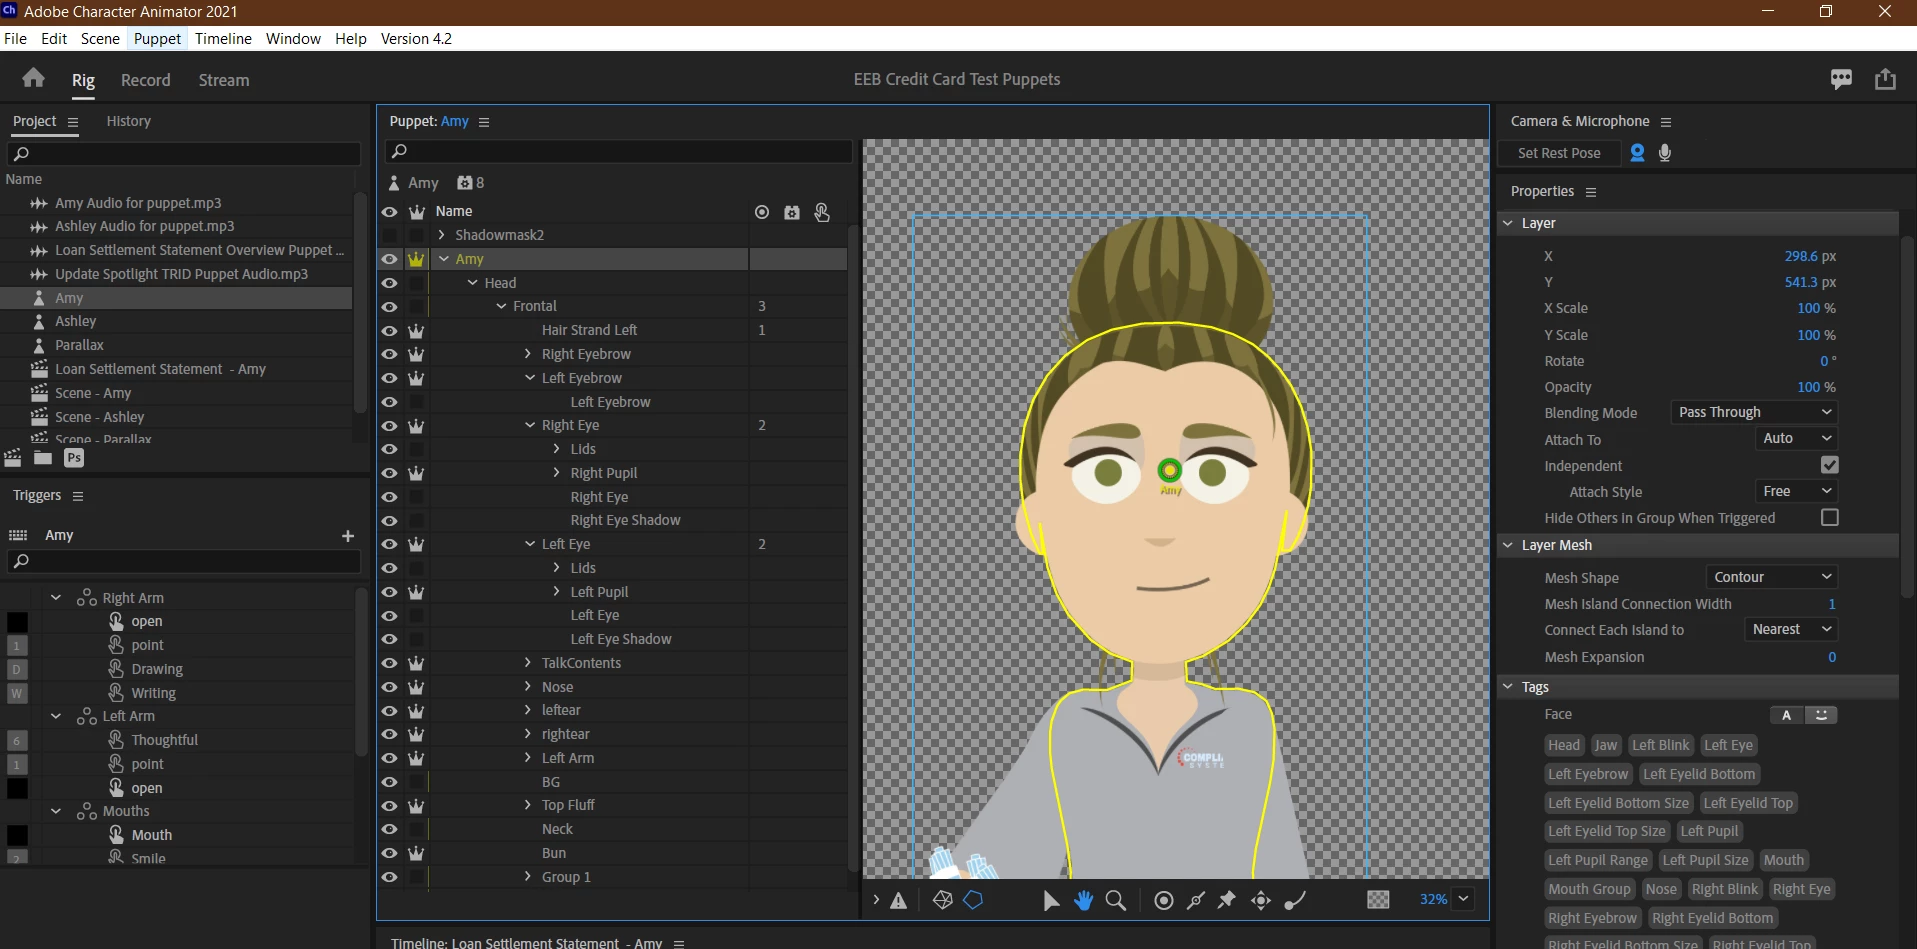Image resolution: width=1917 pixels, height=949 pixels.
Task: Collapse the Right Arm trigger group
Action: pyautogui.click(x=56, y=598)
